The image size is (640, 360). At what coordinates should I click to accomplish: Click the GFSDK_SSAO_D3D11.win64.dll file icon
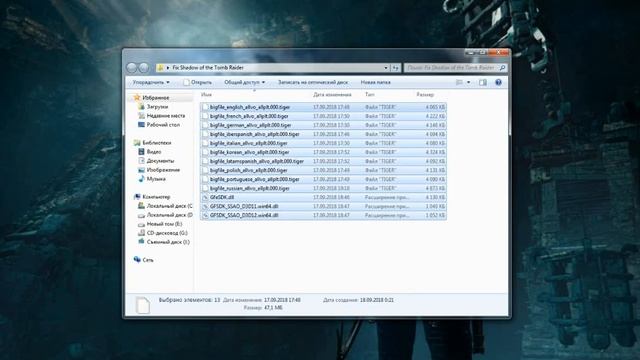pos(205,207)
